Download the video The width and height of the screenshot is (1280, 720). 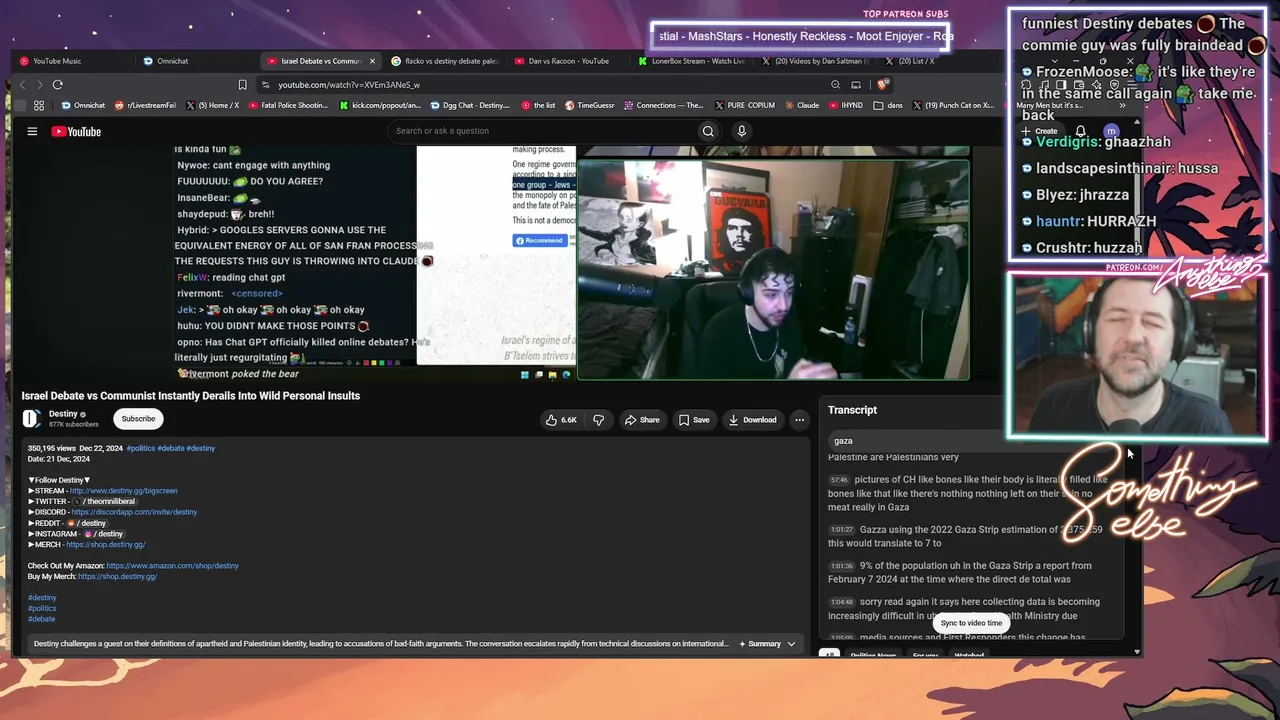pos(752,420)
